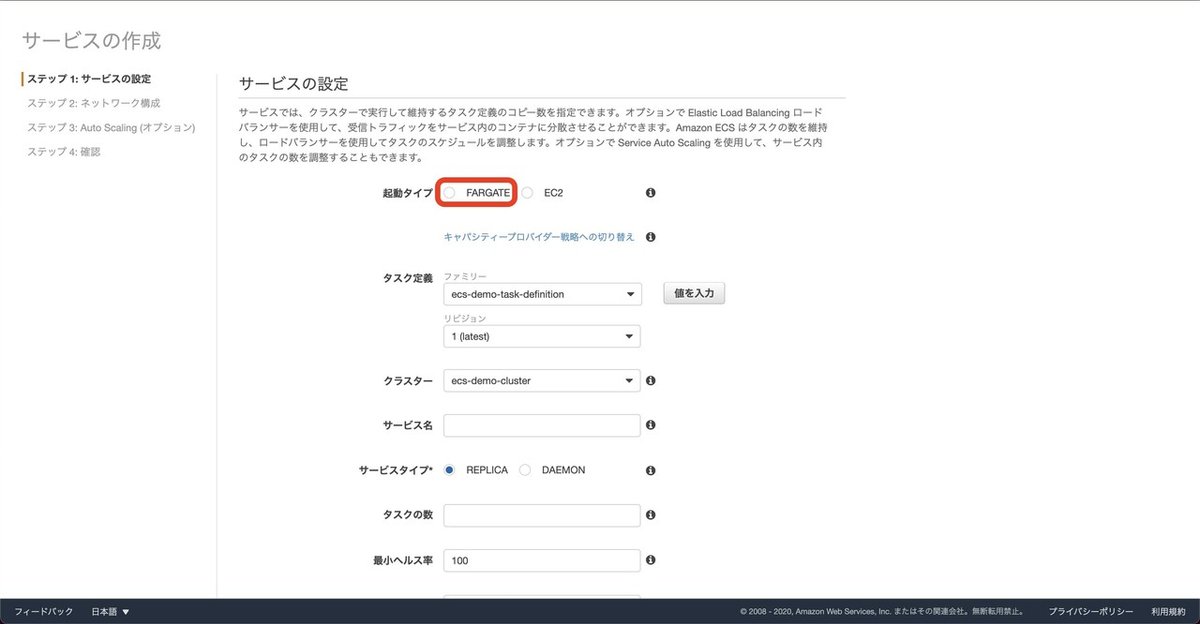Click the サービスの作成 page heading
Image resolution: width=1200 pixels, height=624 pixels.
(x=91, y=41)
